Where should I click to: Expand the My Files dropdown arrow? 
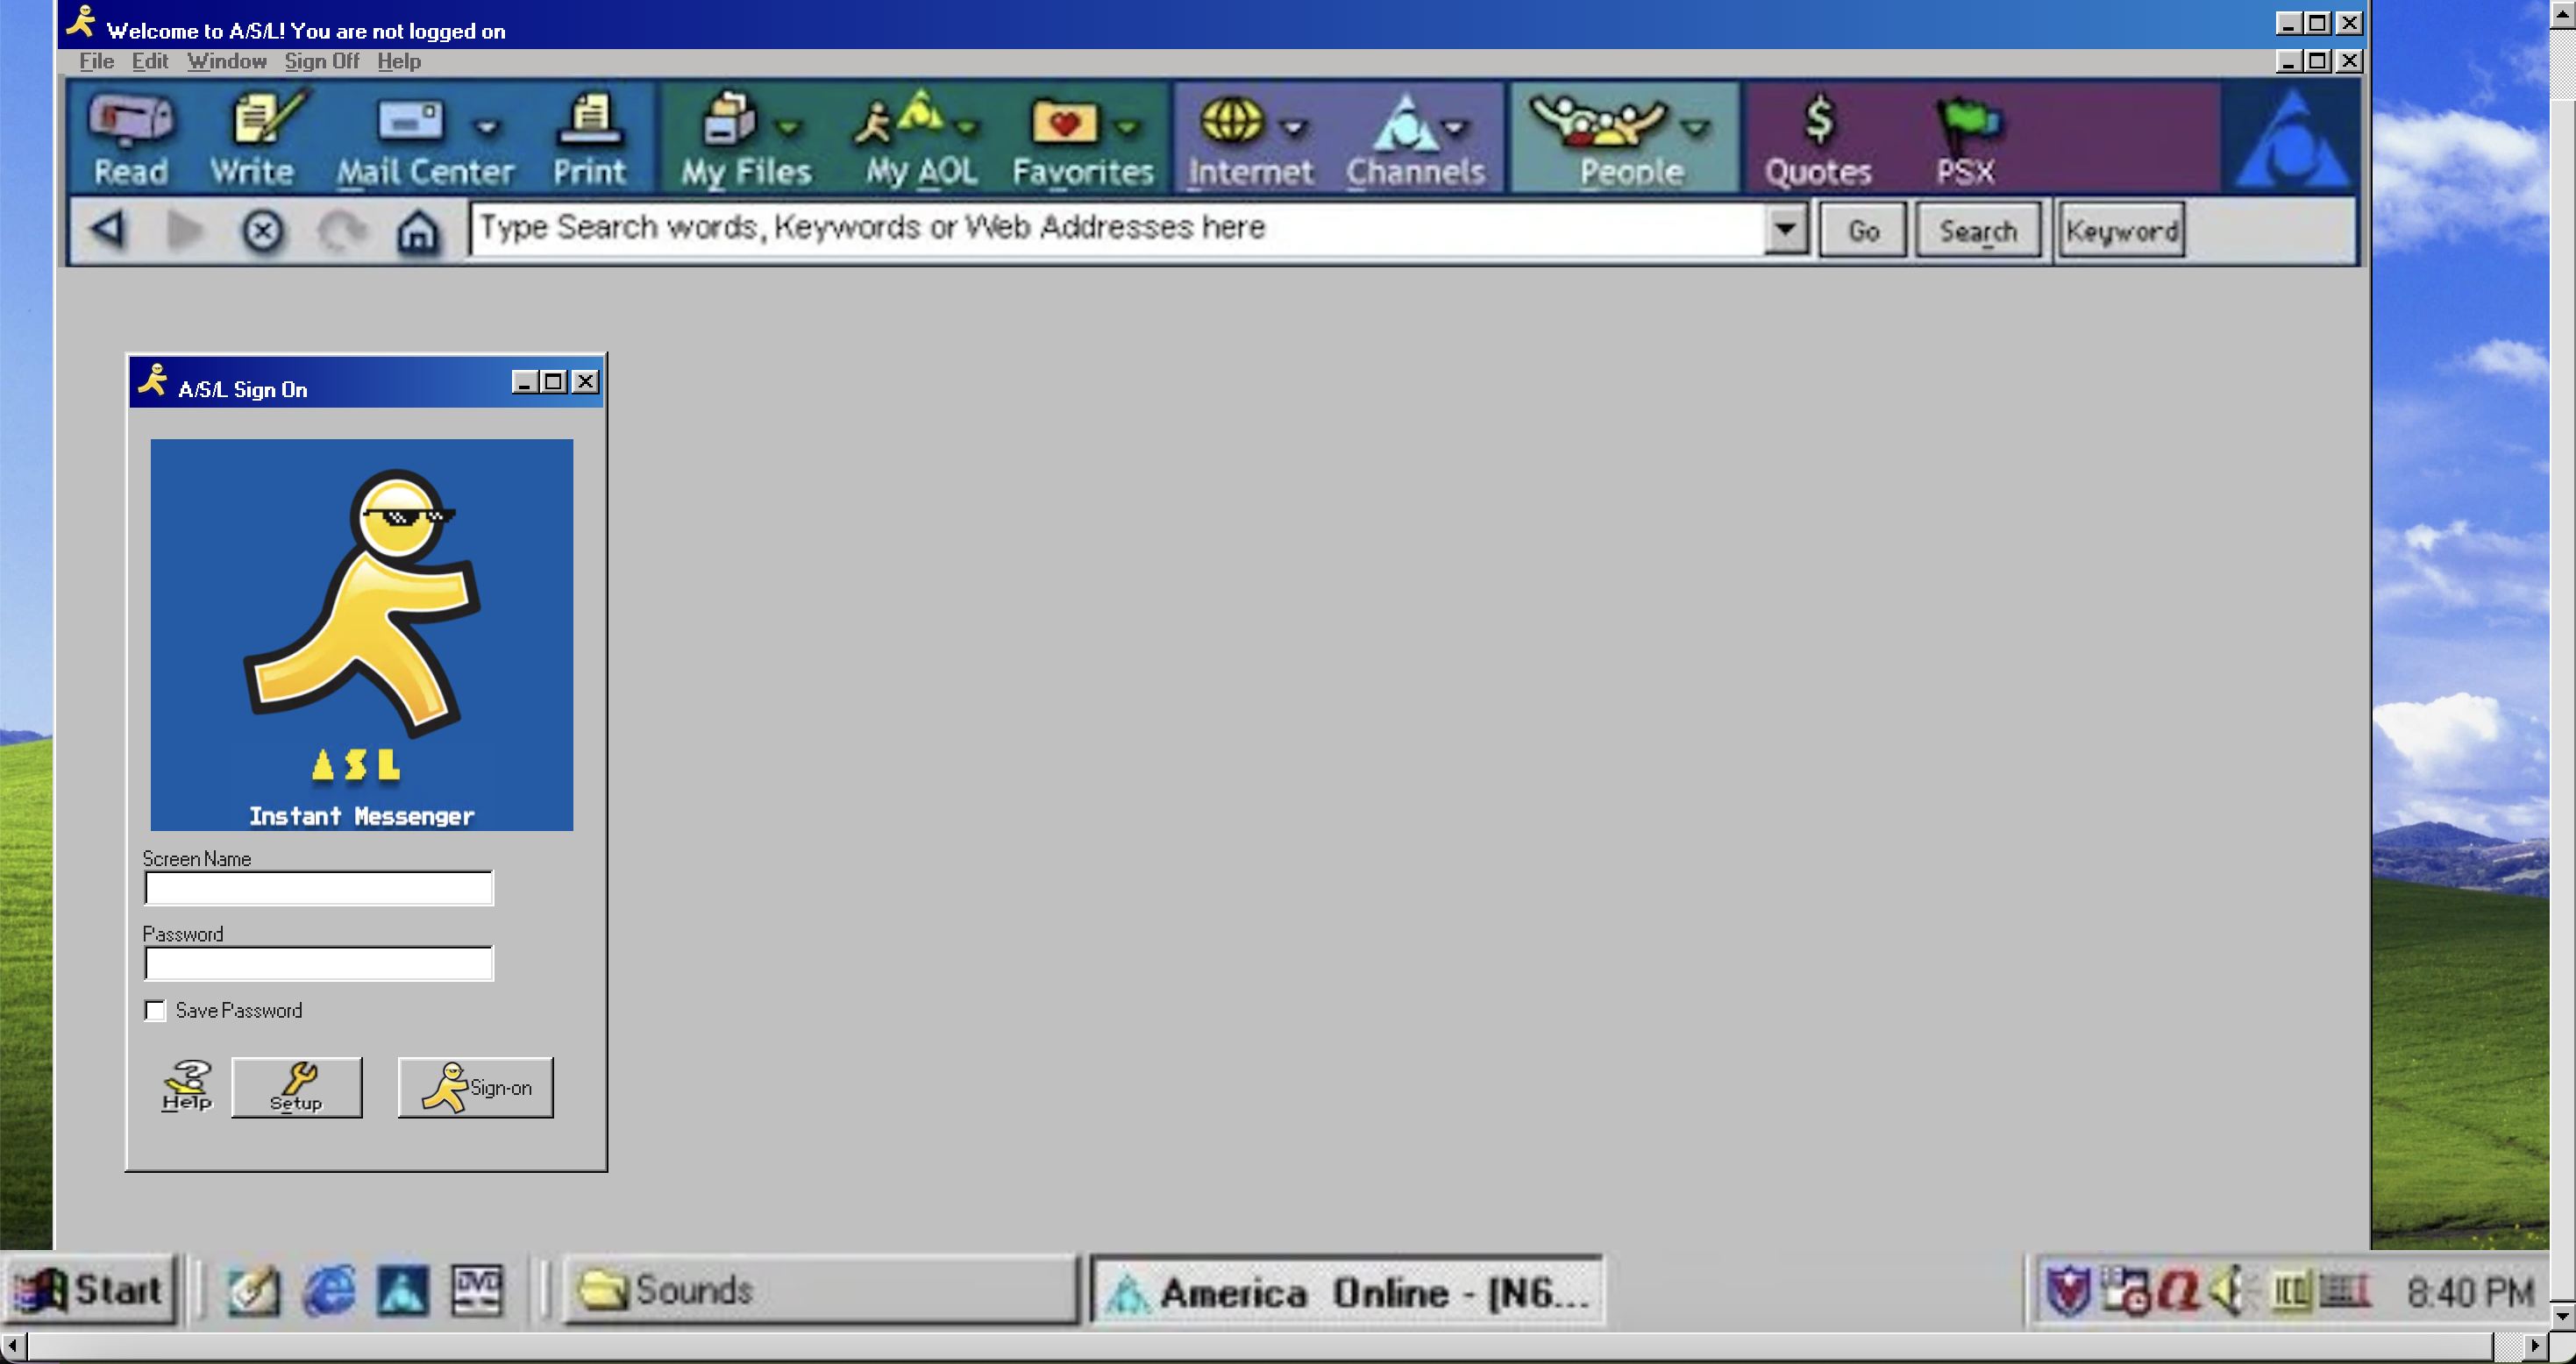789,127
